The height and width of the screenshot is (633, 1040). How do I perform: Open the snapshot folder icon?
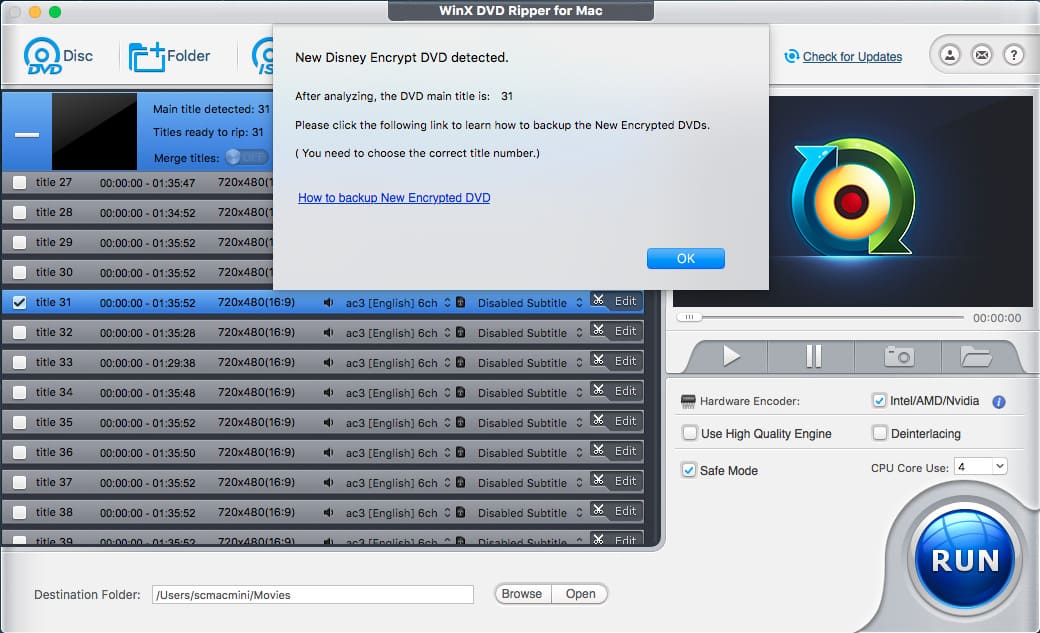coord(976,356)
